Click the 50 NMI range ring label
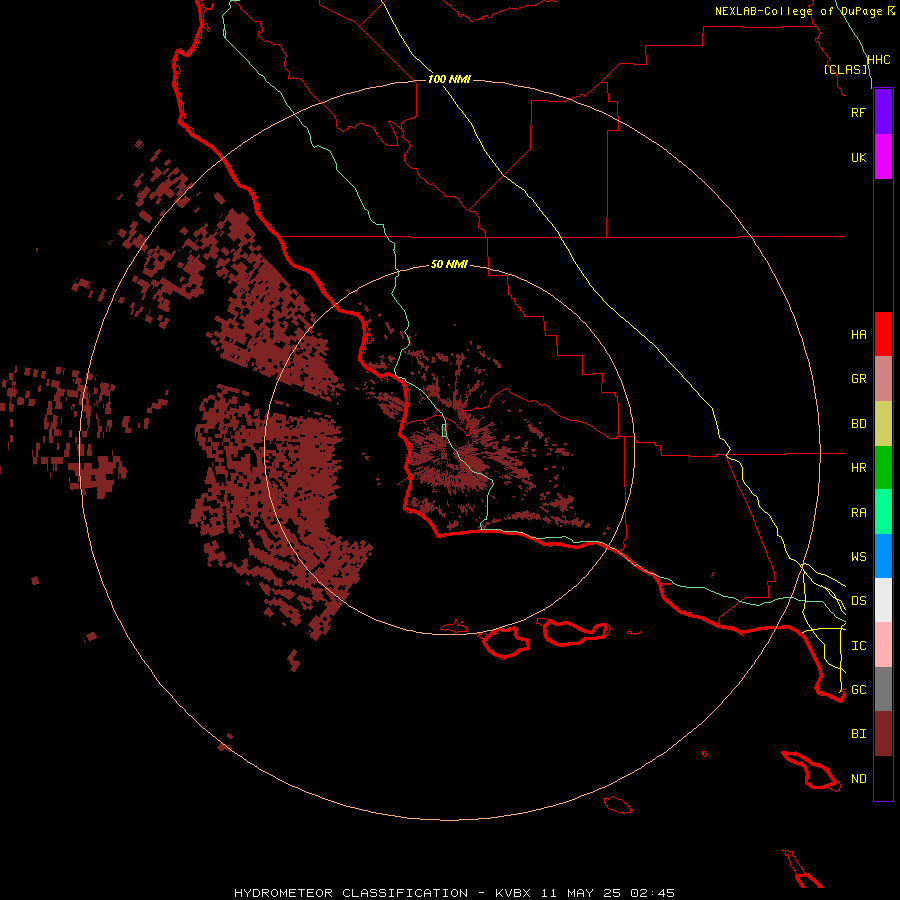Image resolution: width=900 pixels, height=900 pixels. tap(449, 264)
